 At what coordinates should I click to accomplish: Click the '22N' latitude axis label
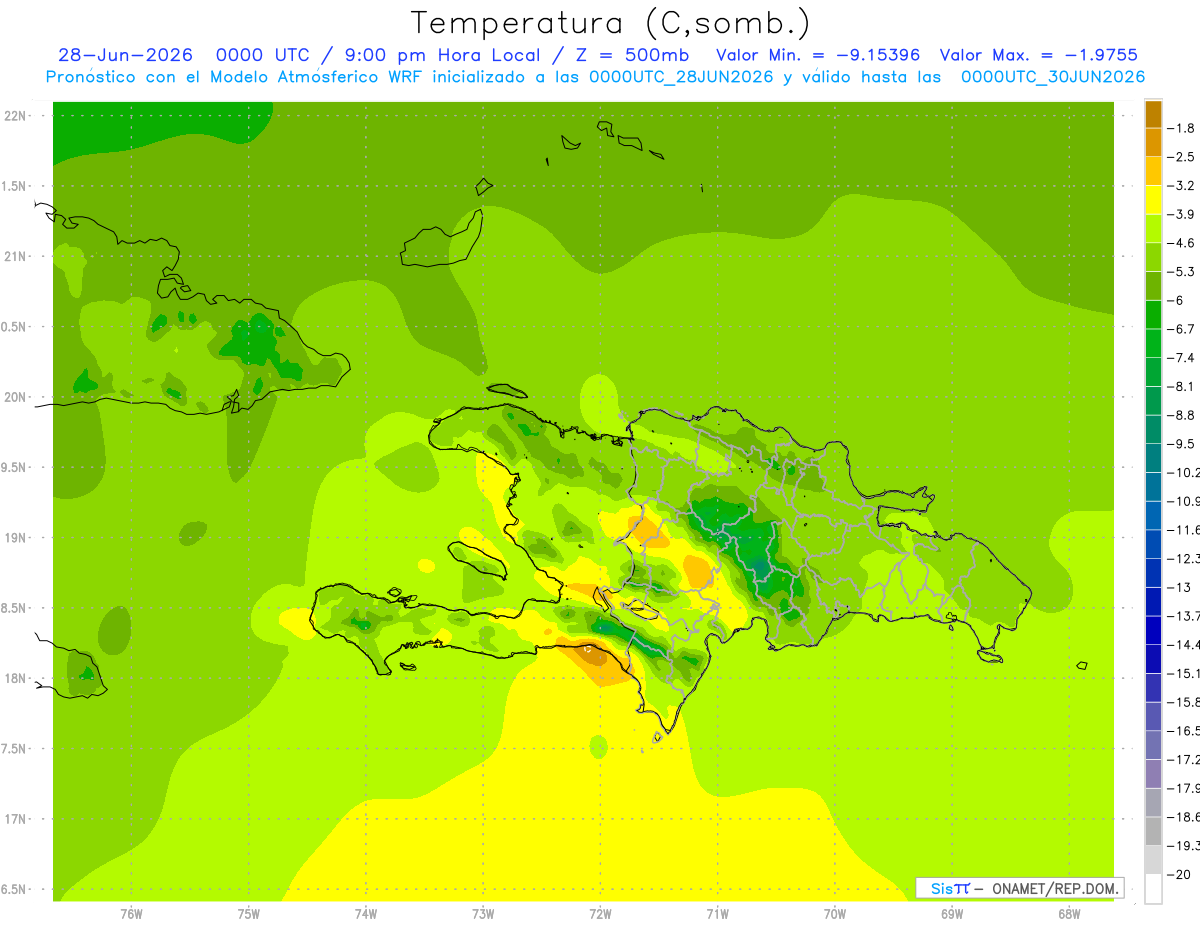15,116
